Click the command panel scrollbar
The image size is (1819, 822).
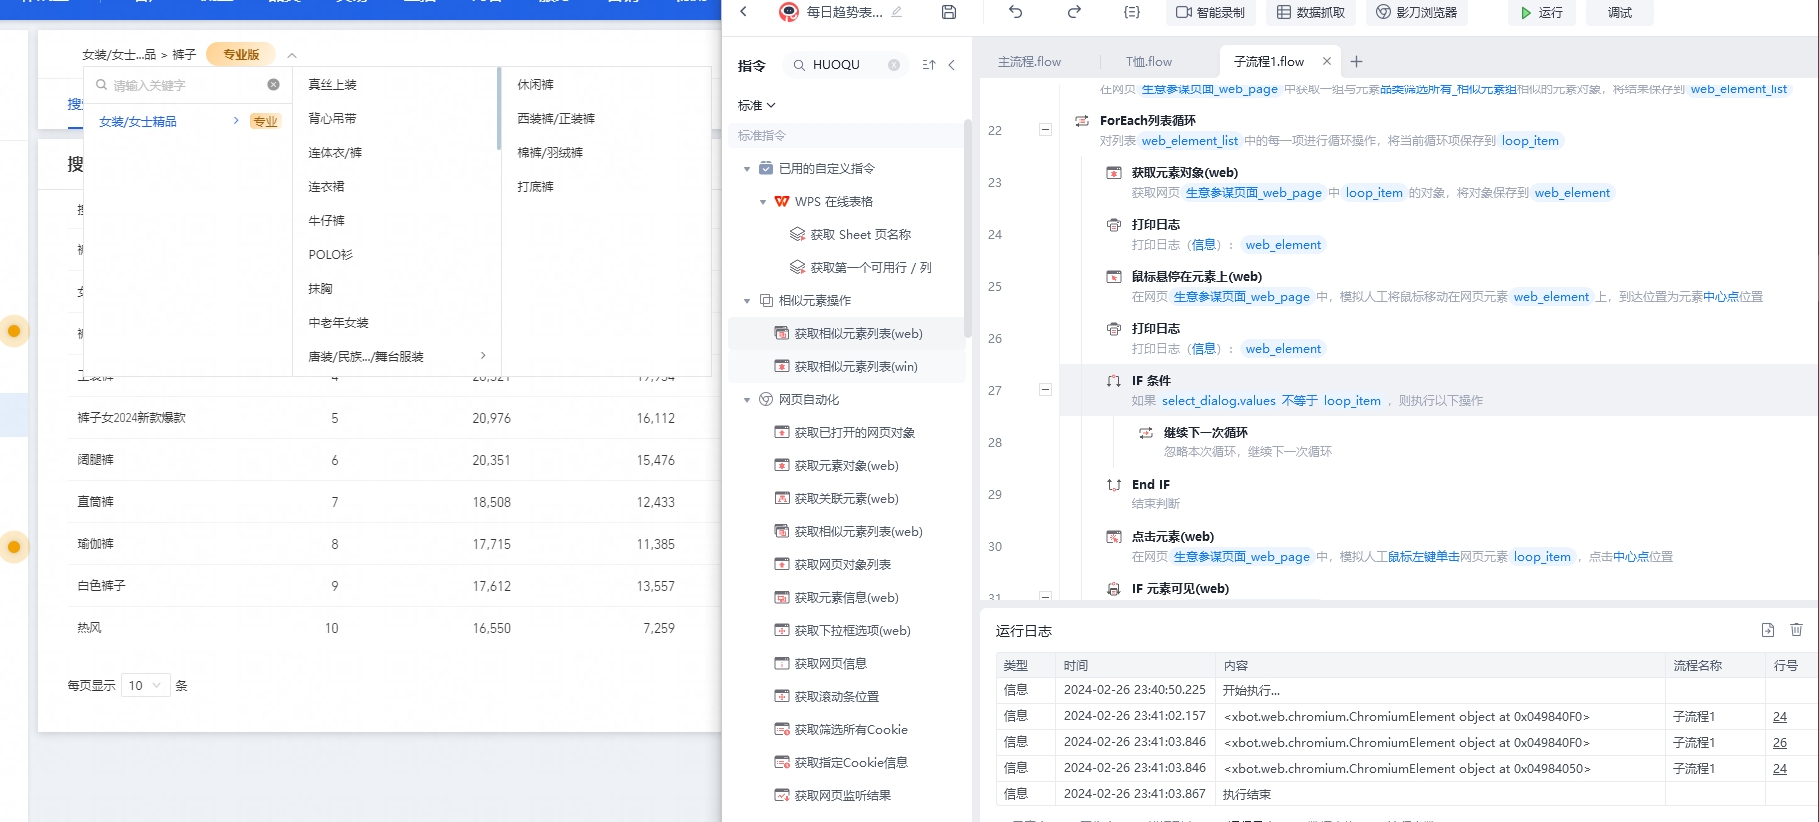coord(967,230)
